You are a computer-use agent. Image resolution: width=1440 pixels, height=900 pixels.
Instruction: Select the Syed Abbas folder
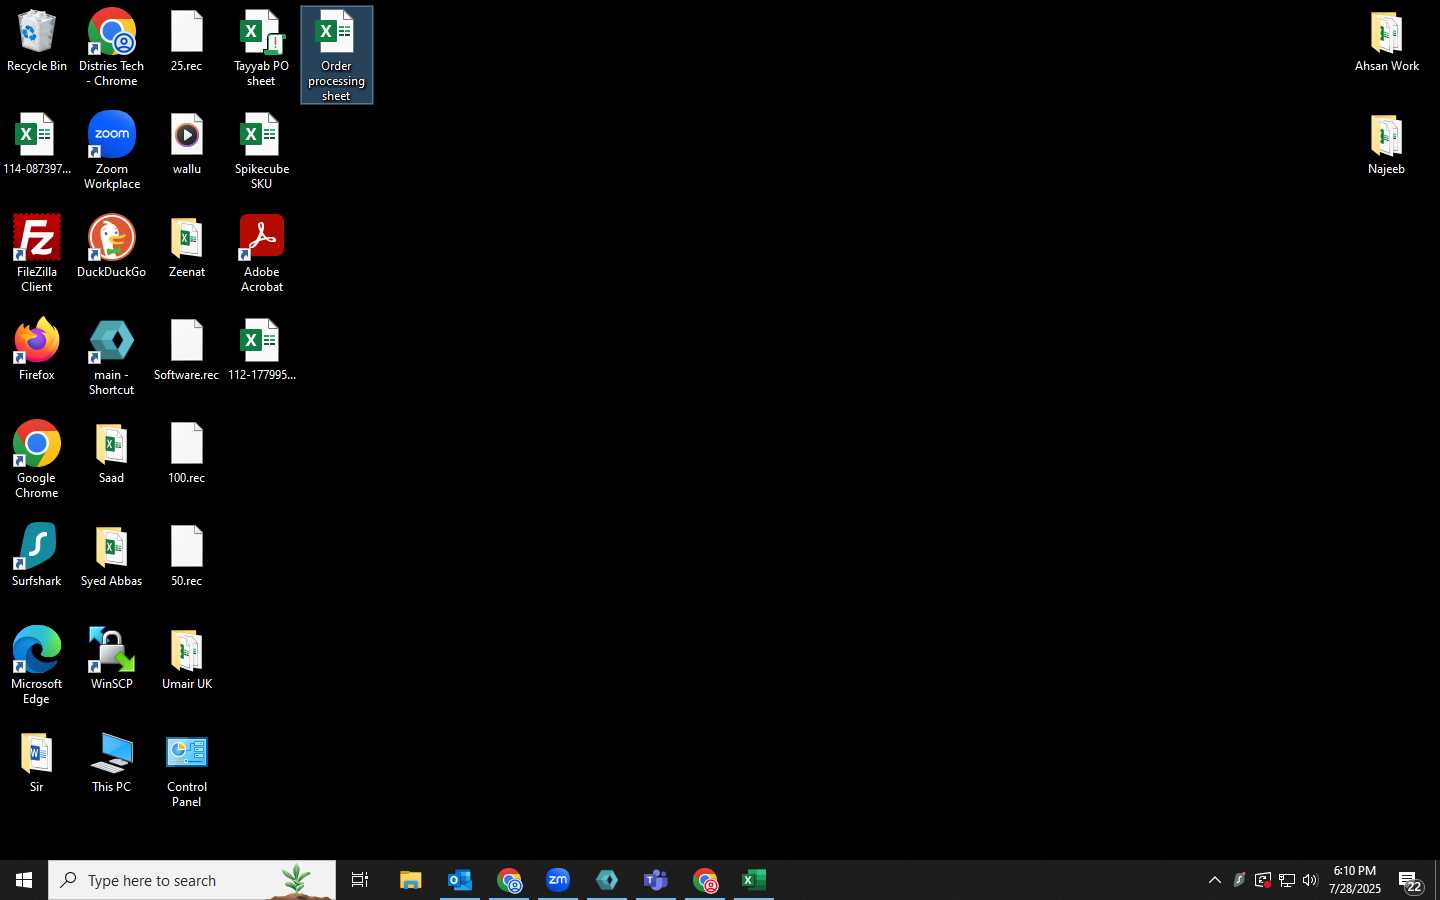pyautogui.click(x=112, y=556)
